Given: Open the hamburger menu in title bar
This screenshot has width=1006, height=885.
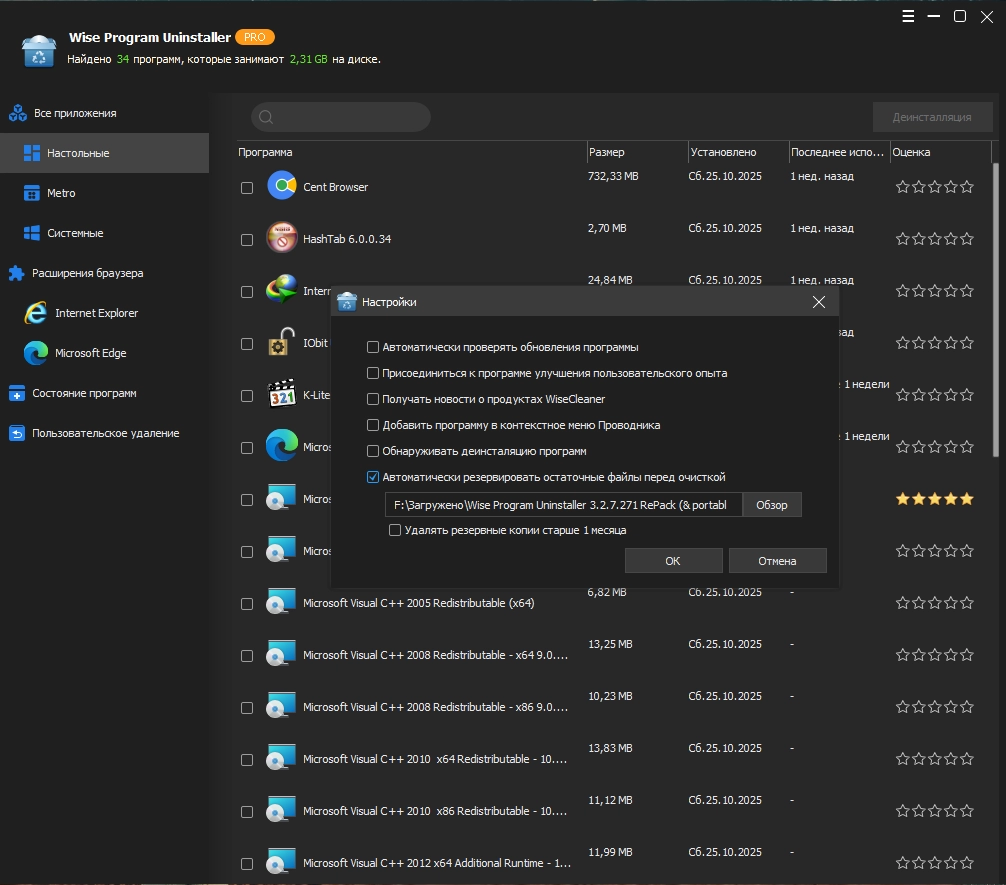Looking at the screenshot, I should pos(908,16).
